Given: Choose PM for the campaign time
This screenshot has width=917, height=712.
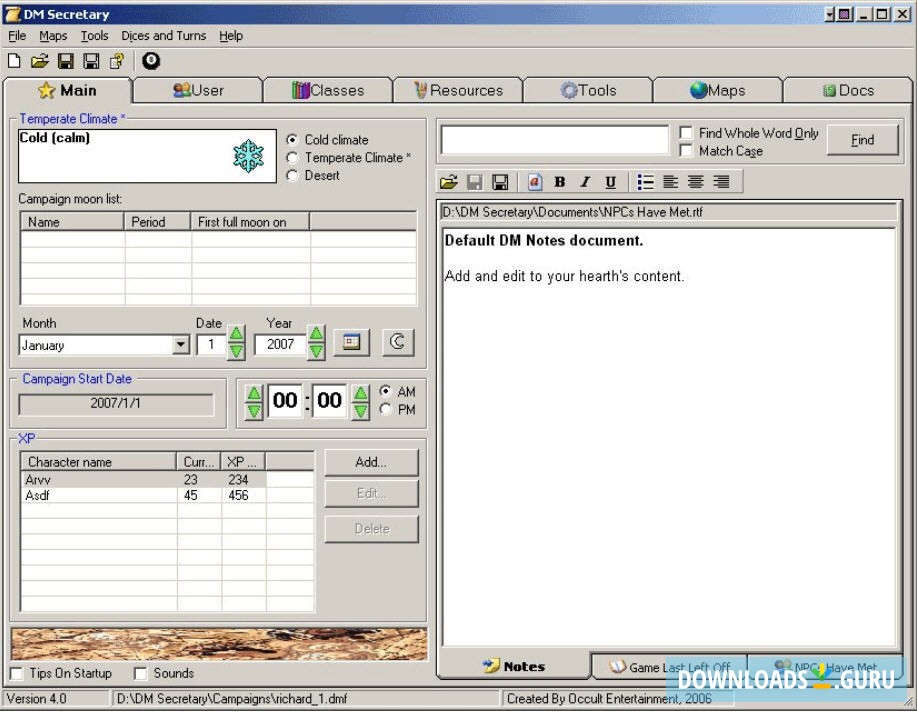Looking at the screenshot, I should pos(397,410).
